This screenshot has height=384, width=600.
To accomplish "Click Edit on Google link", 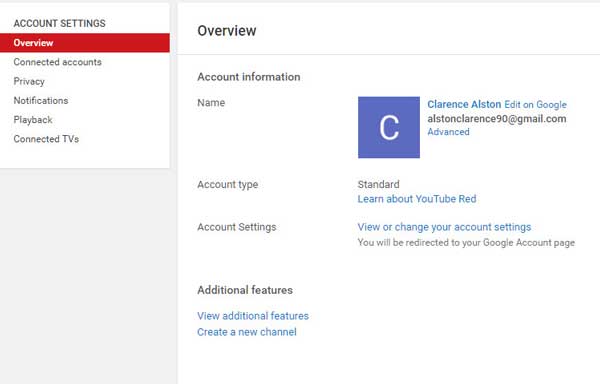I will [535, 104].
